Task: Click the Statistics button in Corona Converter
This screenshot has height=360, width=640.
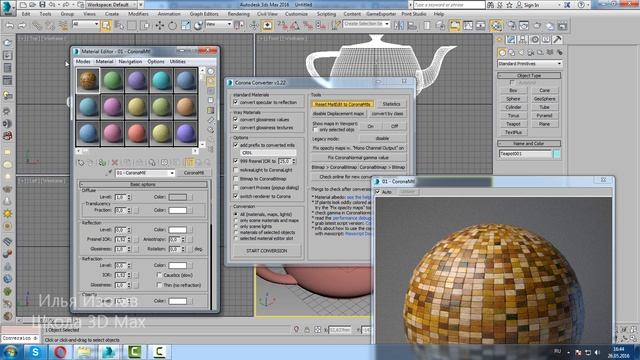Action: (x=391, y=104)
